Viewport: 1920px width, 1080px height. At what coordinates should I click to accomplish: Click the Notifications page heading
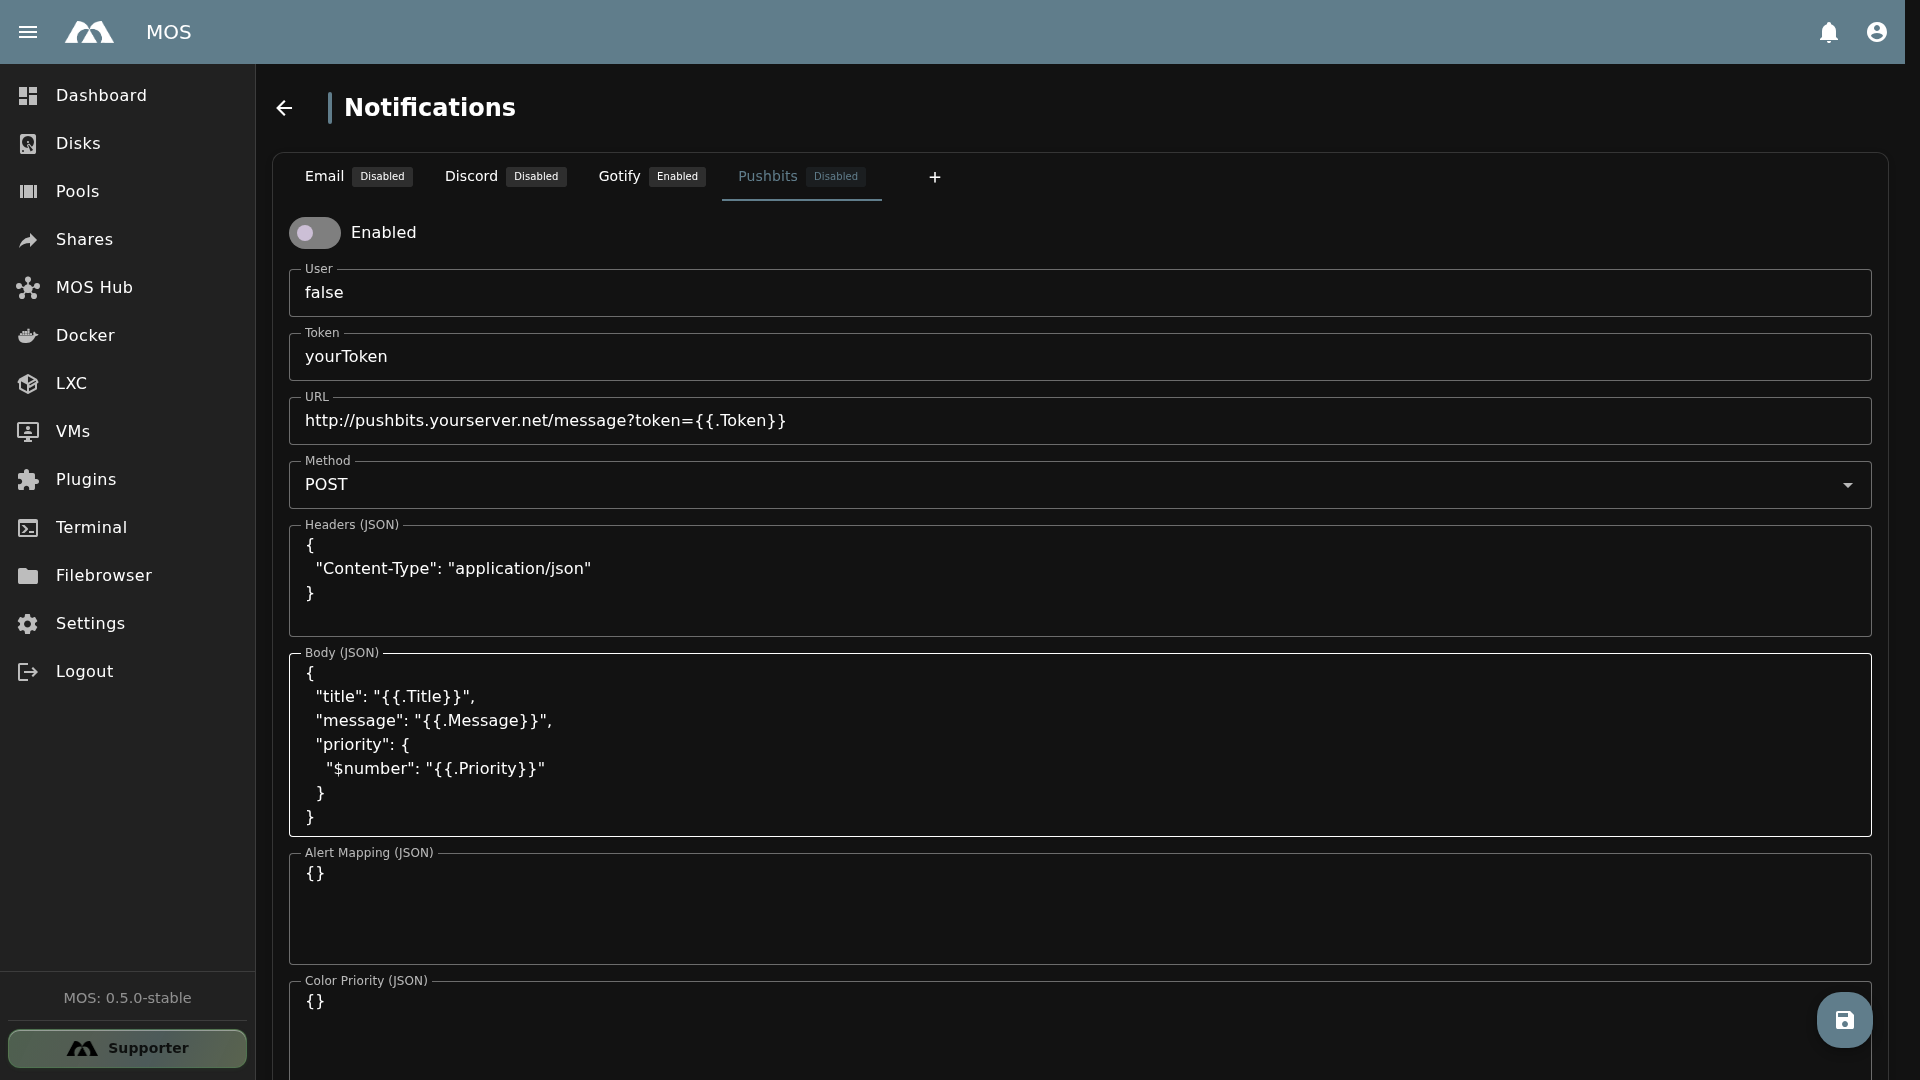430,108
